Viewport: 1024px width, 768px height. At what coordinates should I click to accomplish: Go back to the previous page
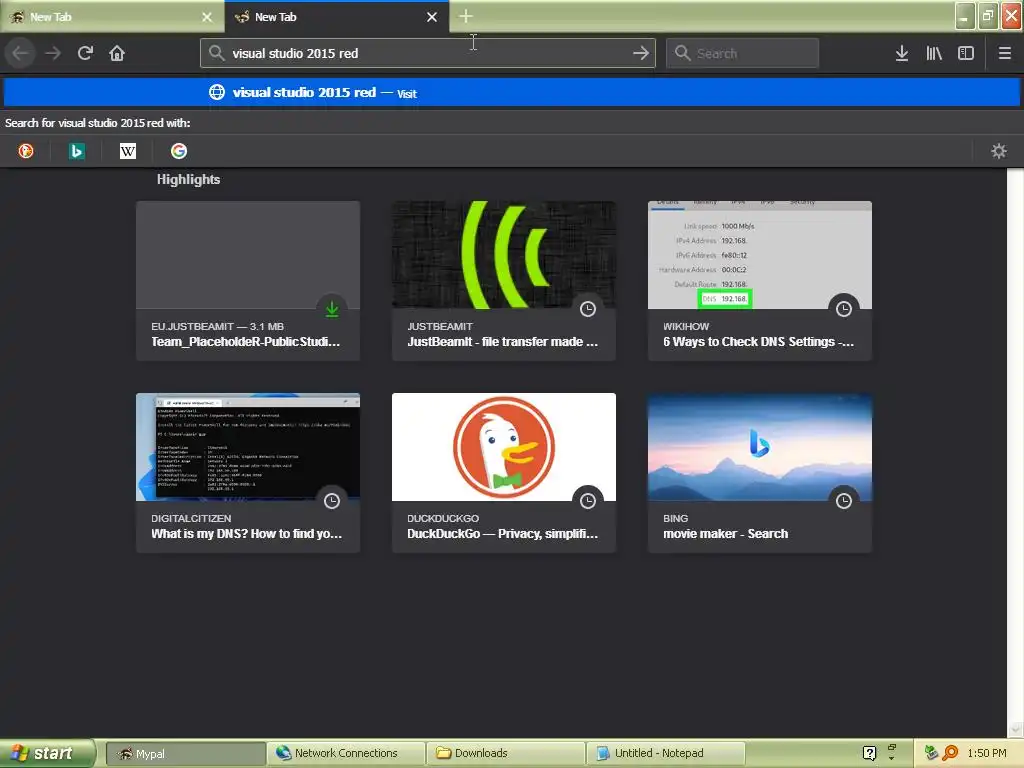pos(20,53)
